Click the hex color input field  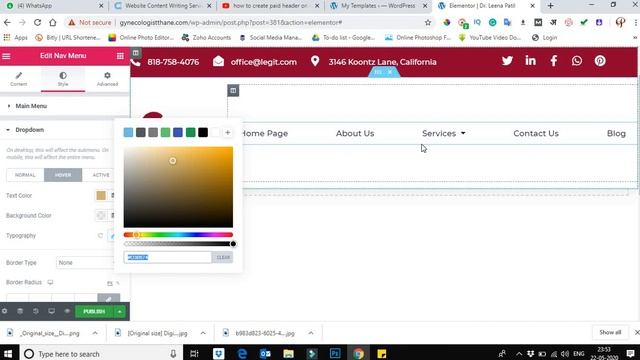[x=167, y=257]
